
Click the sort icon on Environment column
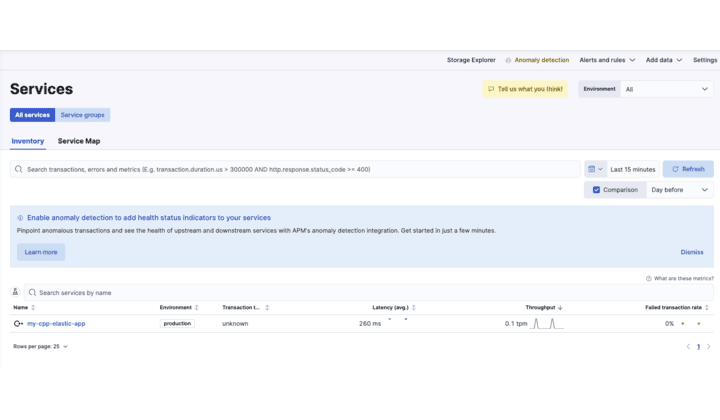196,308
